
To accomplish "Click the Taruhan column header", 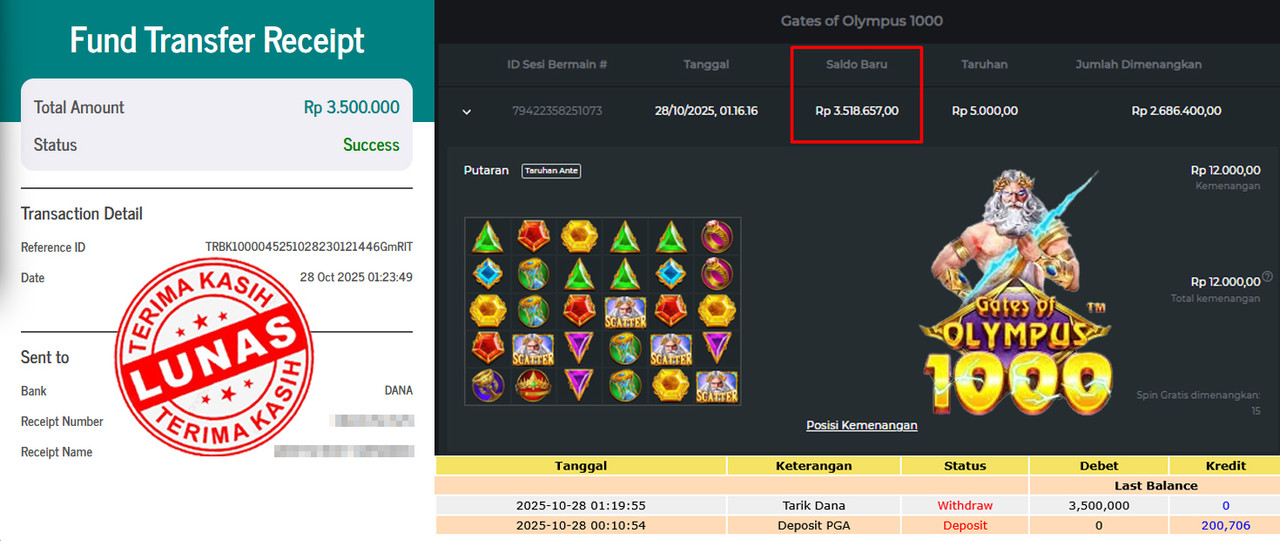I will 984,64.
